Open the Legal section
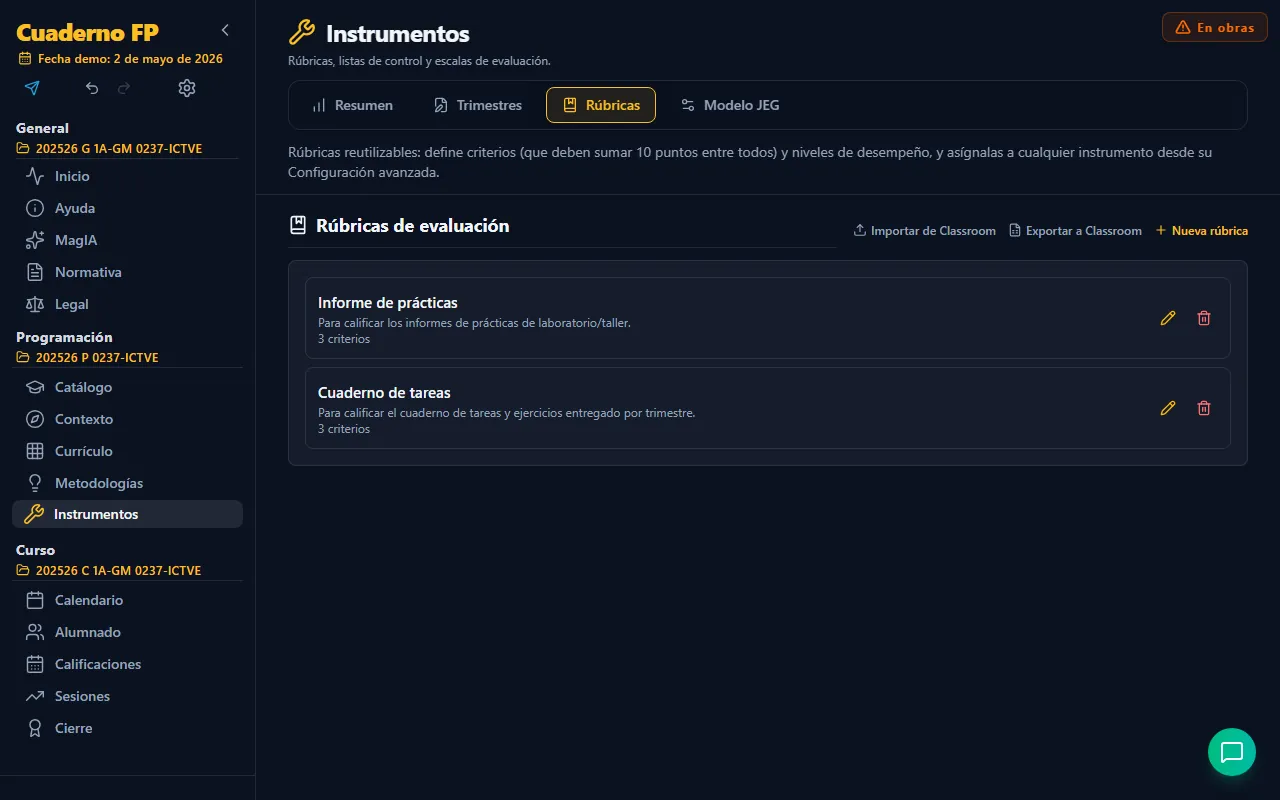This screenshot has width=1280, height=800. [127, 304]
